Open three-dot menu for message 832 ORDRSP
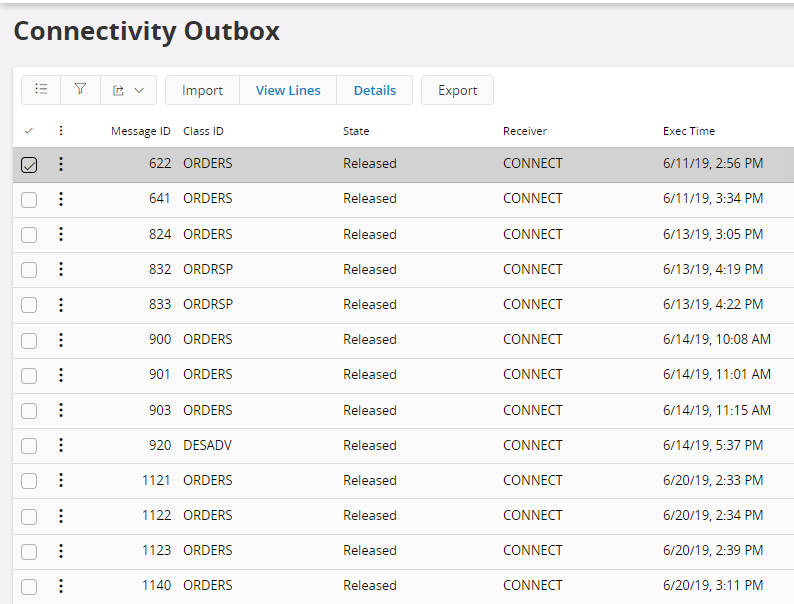This screenshot has width=794, height=604. (x=61, y=269)
